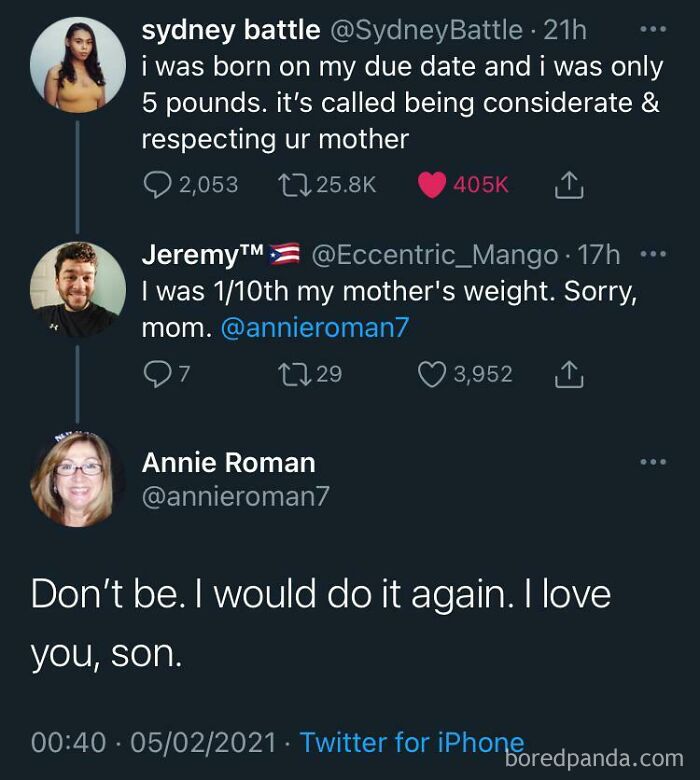
Task: Open the Annie Roman display name profile
Action: click(228, 463)
